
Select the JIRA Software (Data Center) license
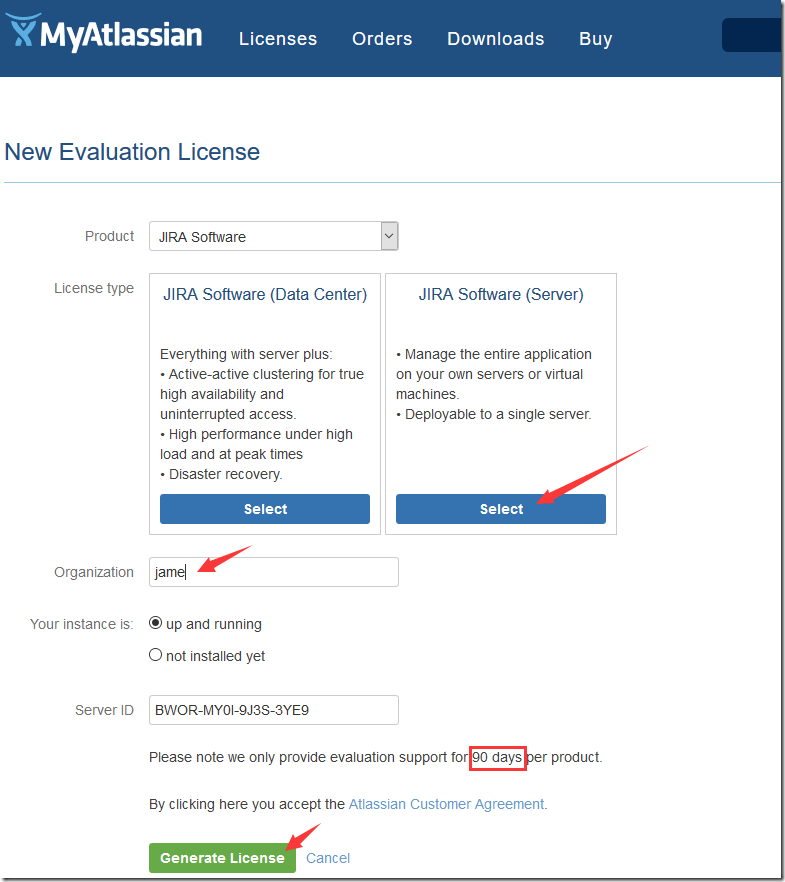tap(265, 509)
